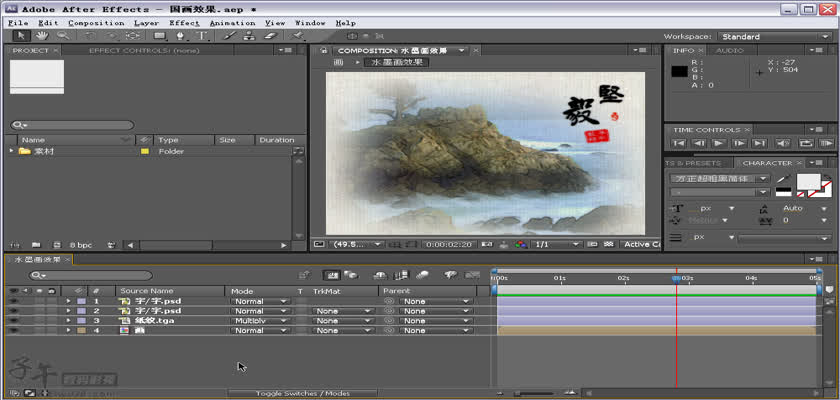Select the Pen tool
The image size is (840, 400).
[181, 36]
